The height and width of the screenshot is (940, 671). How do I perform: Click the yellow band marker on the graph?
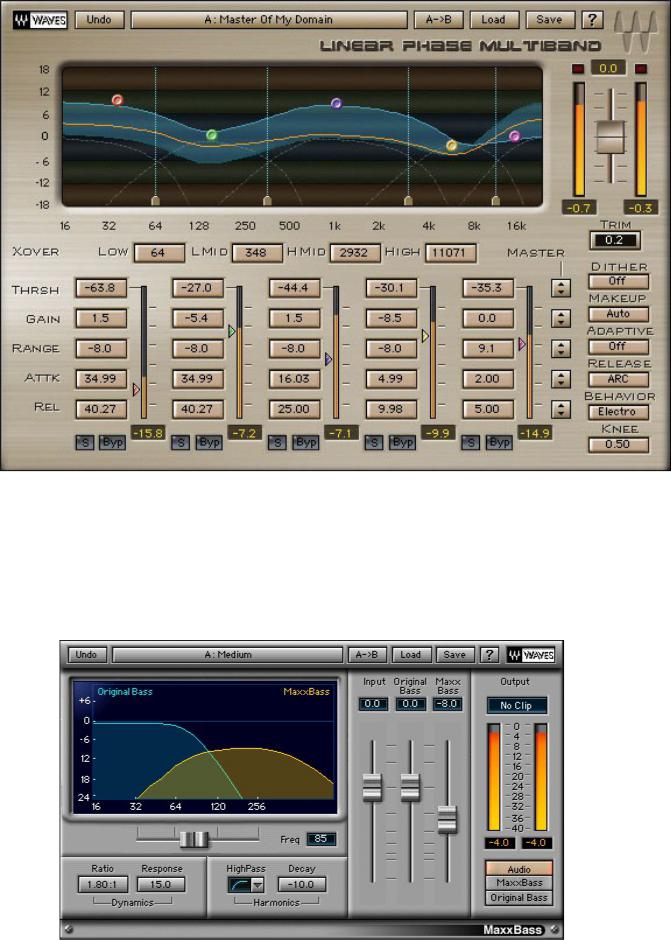tap(452, 145)
